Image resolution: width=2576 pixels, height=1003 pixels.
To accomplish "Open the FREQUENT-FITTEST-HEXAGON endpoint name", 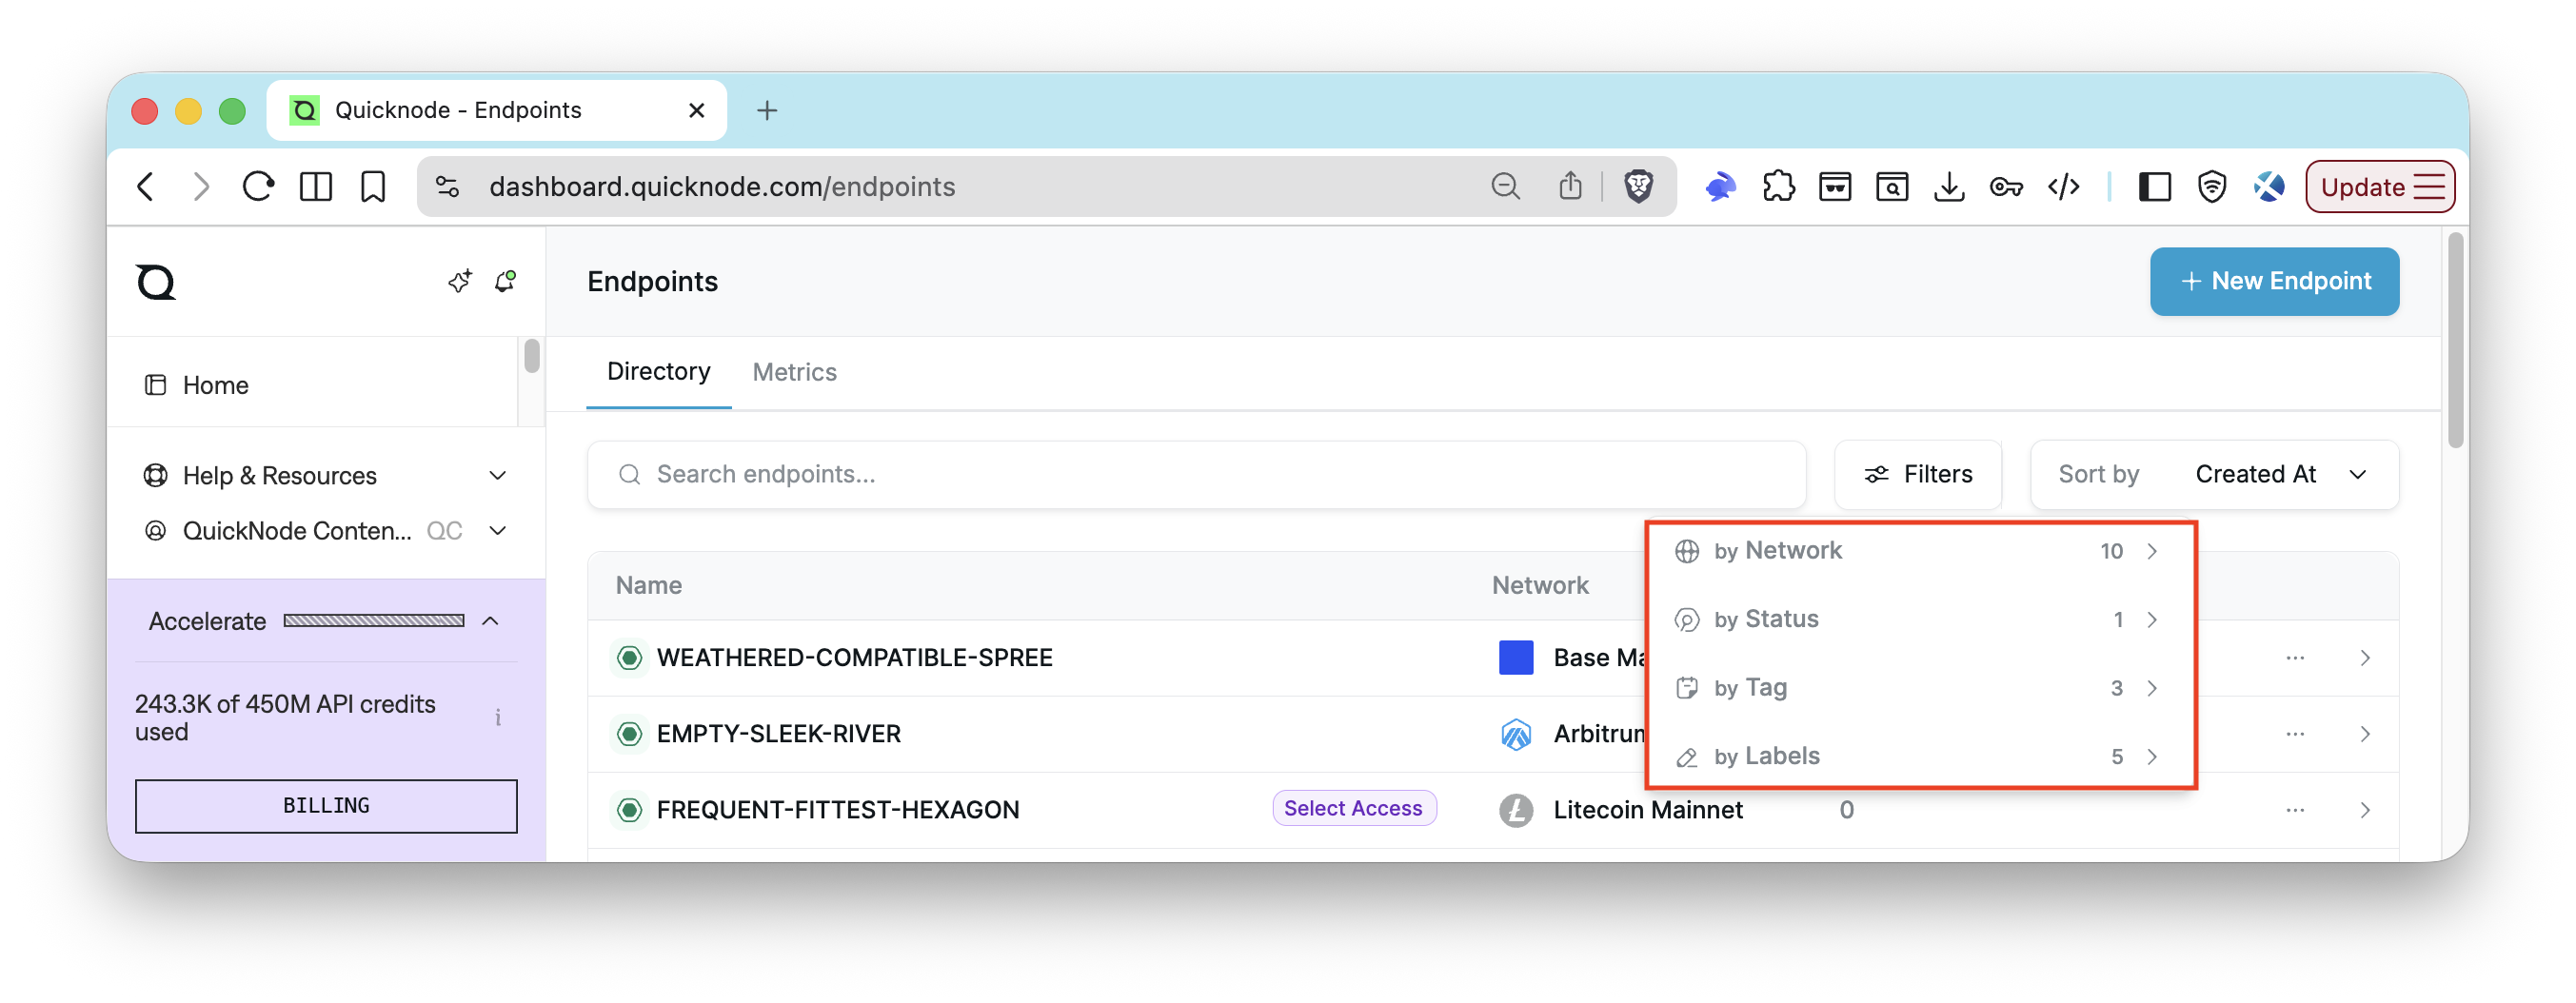I will coord(837,809).
